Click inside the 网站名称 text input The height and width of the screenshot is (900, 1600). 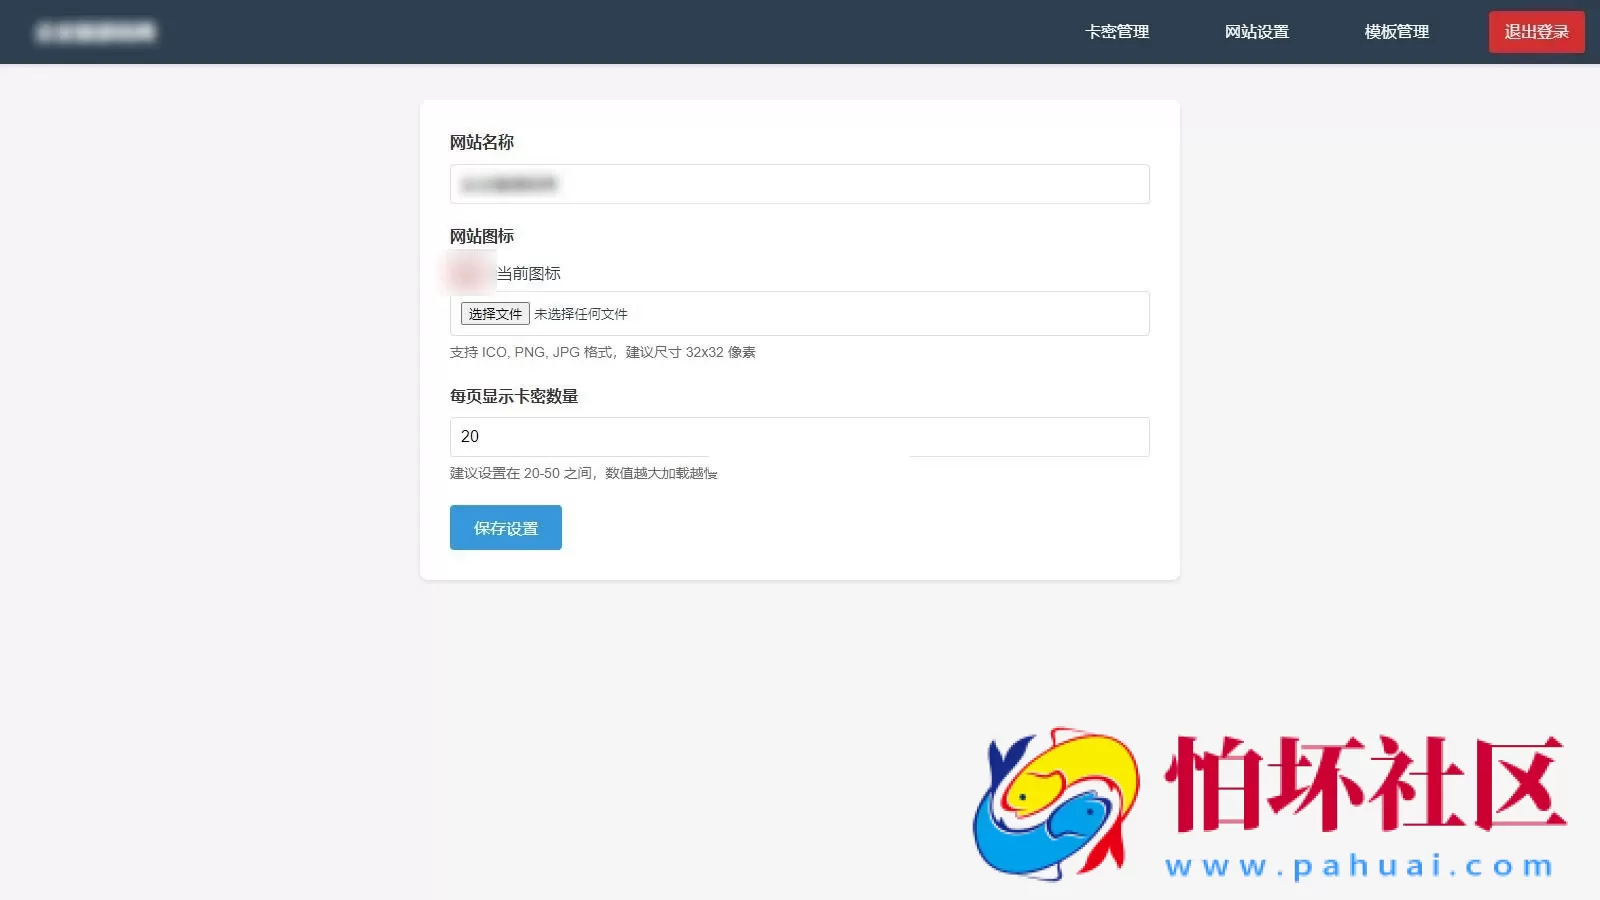pyautogui.click(x=798, y=184)
